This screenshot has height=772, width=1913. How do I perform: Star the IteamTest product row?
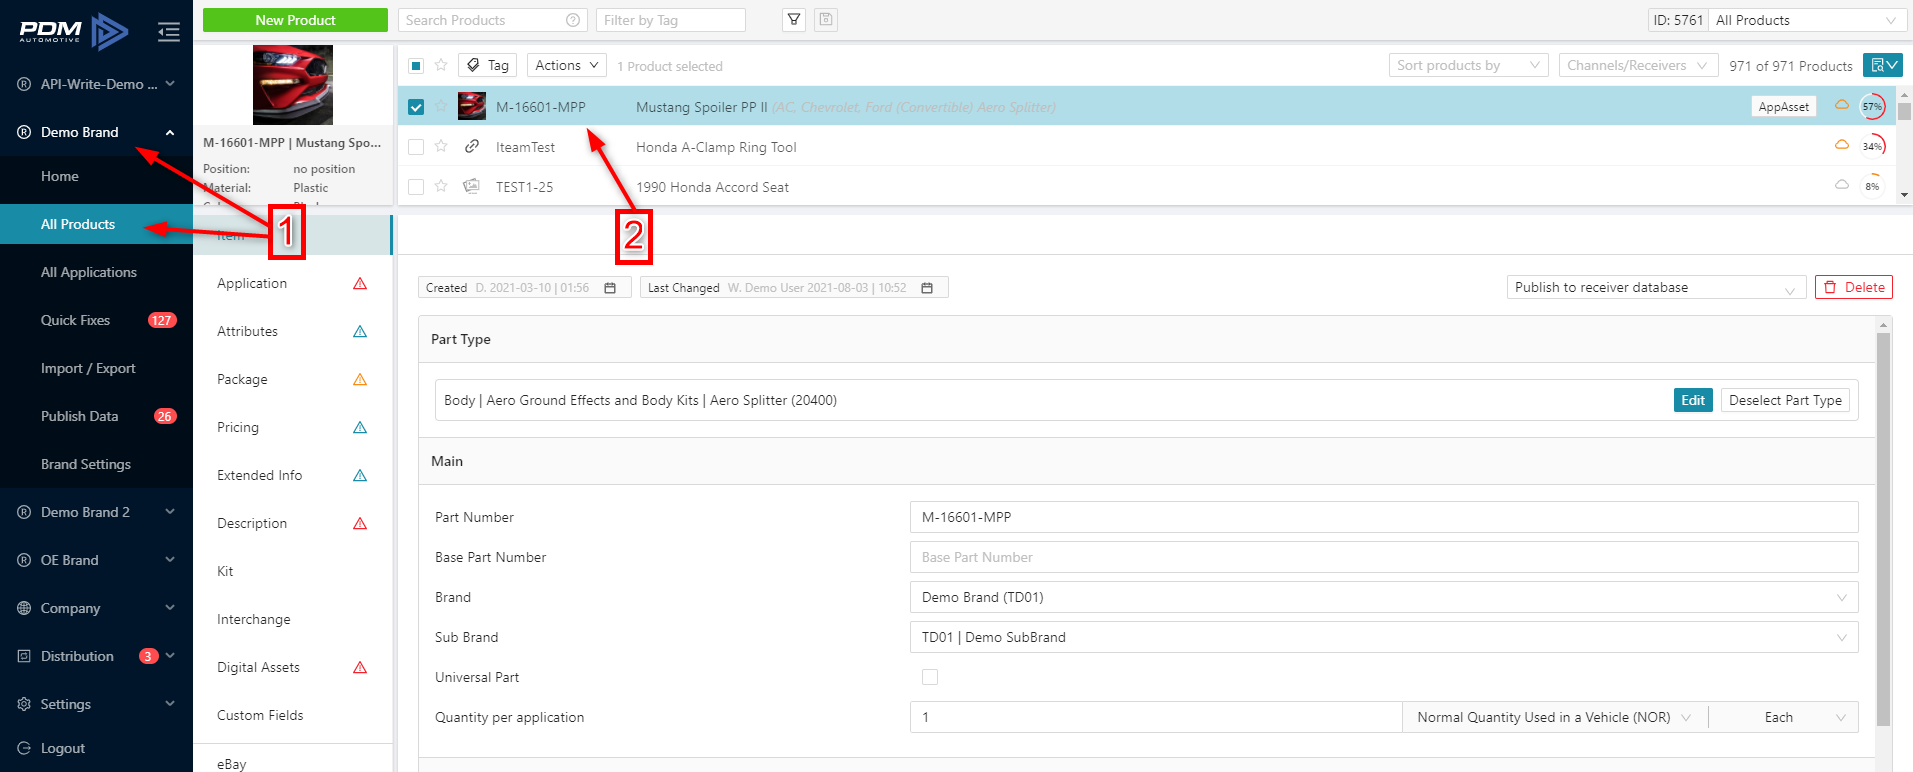[x=441, y=146]
